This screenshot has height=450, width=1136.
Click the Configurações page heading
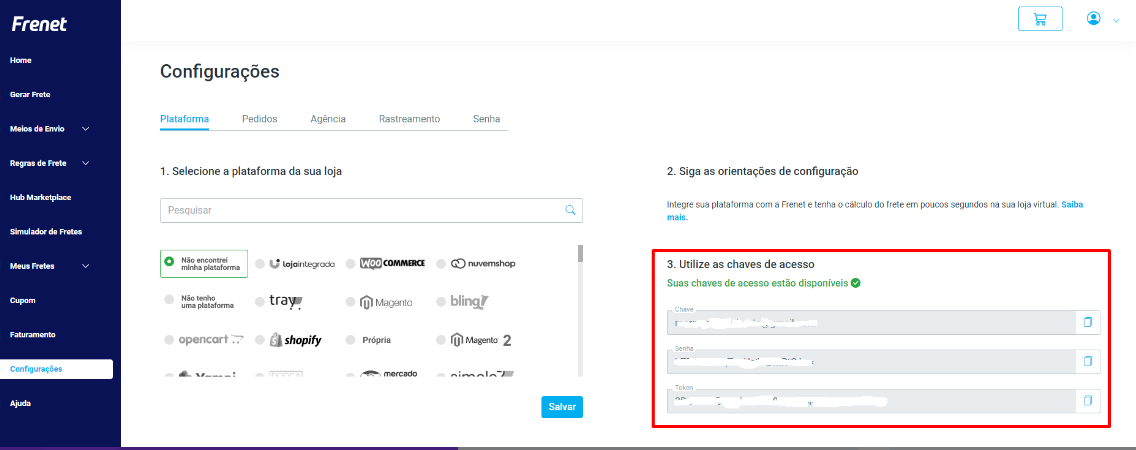[220, 71]
